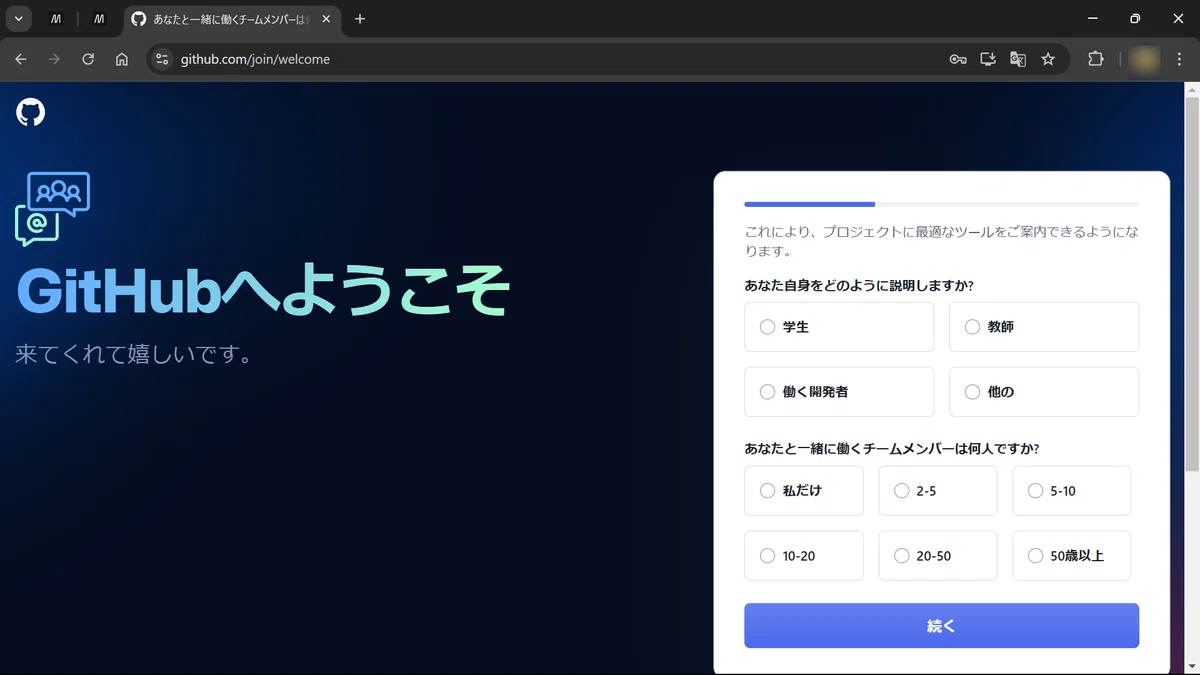
Task: Select the 他の radio option
Action: tap(1044, 392)
